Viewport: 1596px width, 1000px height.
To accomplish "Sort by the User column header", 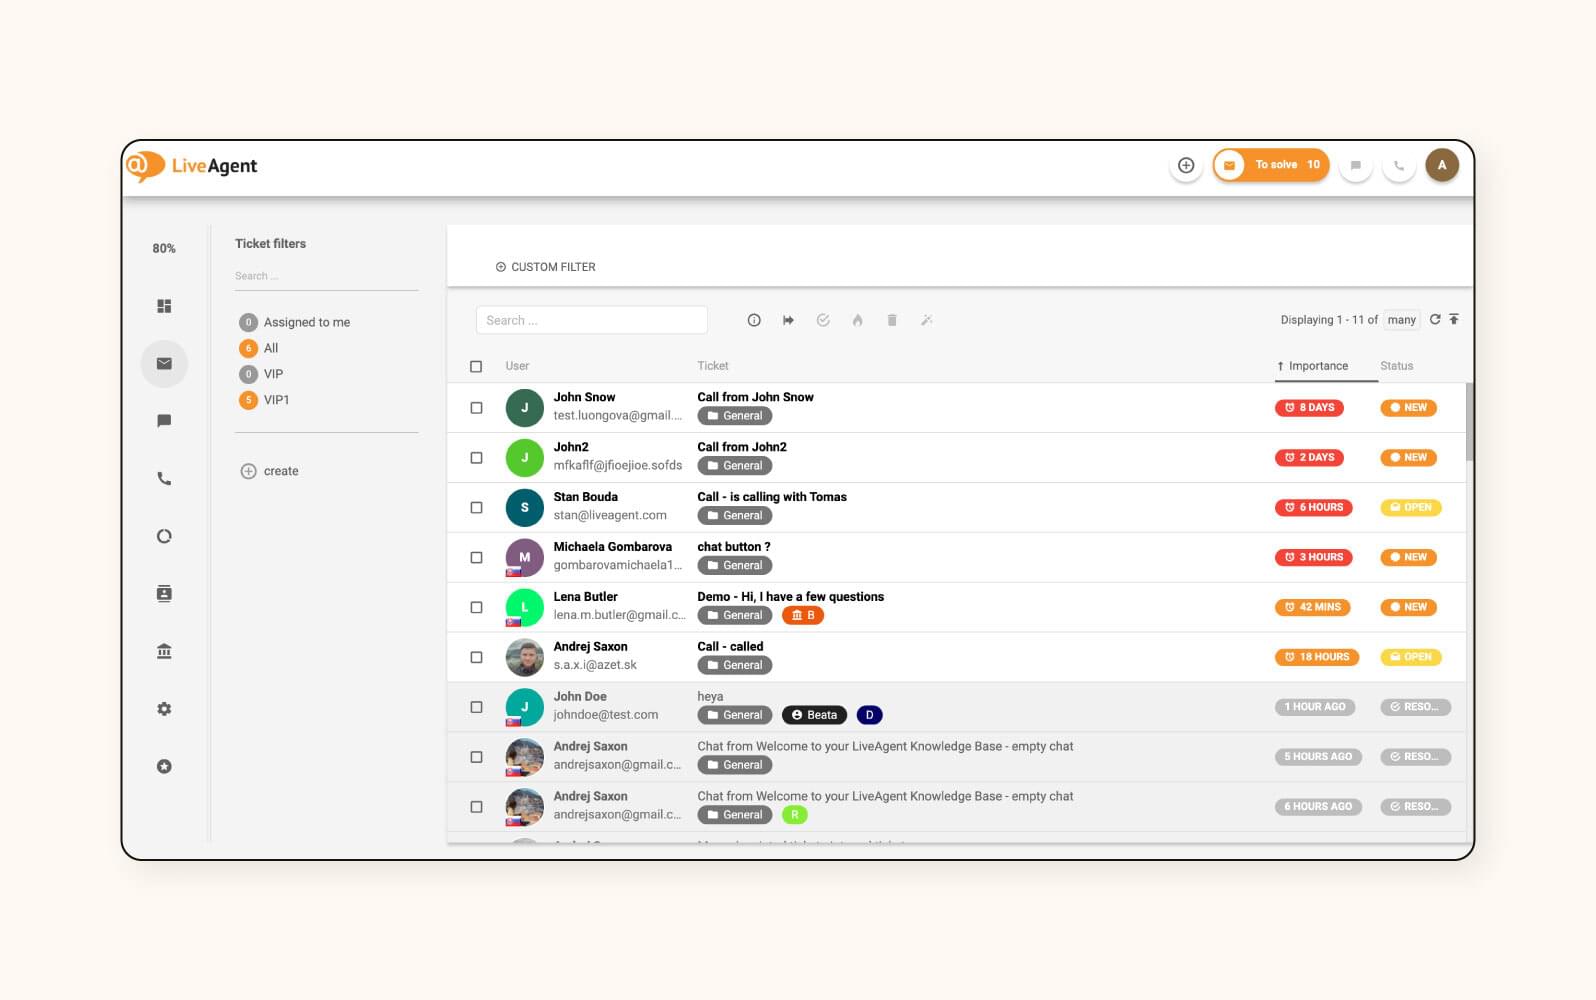I will click(517, 366).
